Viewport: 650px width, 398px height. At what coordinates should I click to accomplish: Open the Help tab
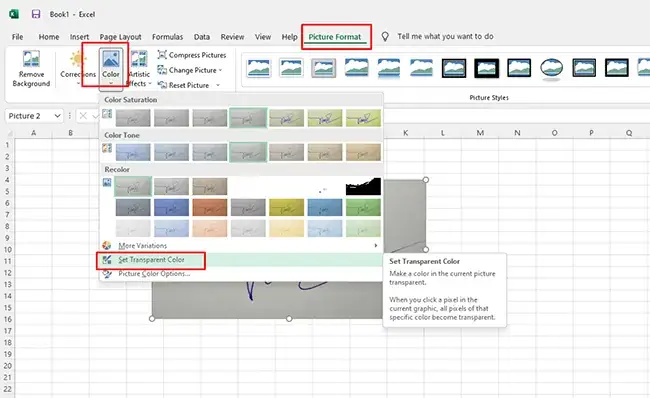pyautogui.click(x=290, y=36)
